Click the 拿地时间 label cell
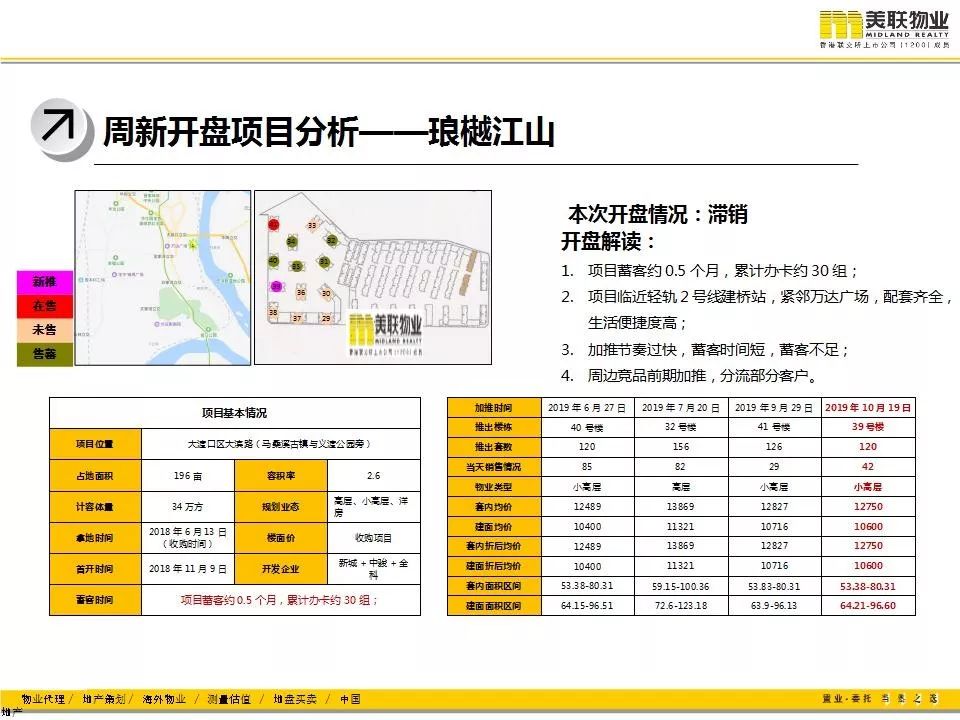This screenshot has width=960, height=720. (x=96, y=538)
